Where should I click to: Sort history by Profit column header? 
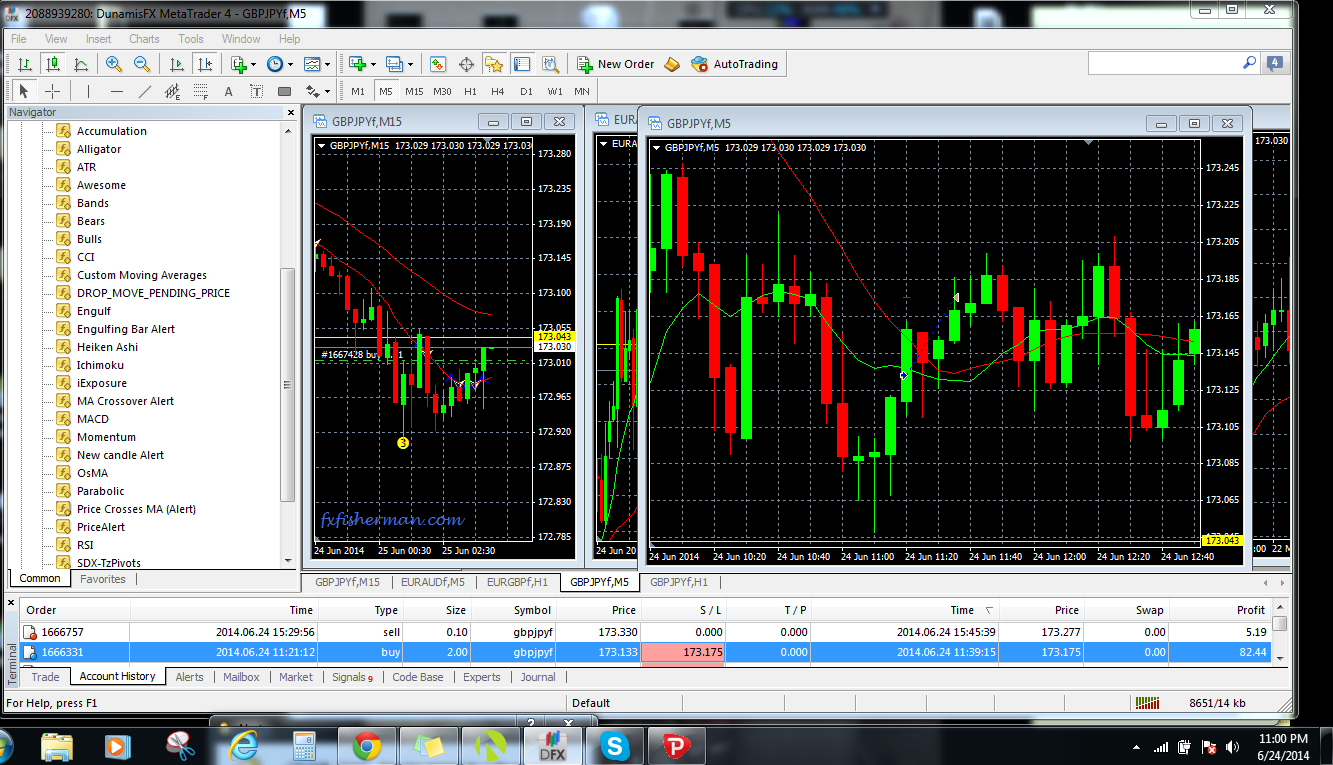pyautogui.click(x=1221, y=610)
